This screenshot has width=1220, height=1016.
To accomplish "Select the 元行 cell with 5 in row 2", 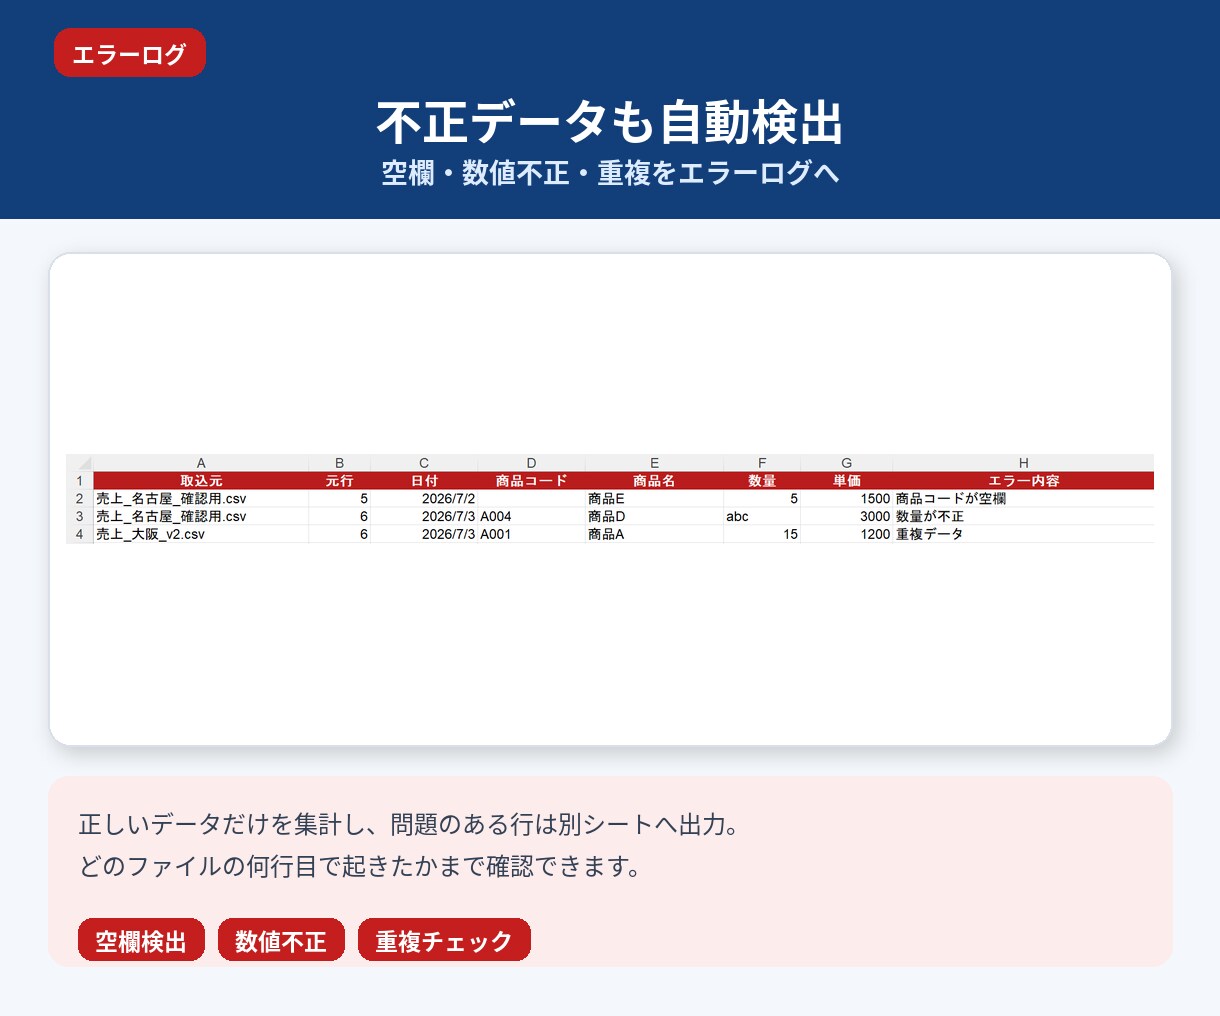I will pyautogui.click(x=339, y=498).
